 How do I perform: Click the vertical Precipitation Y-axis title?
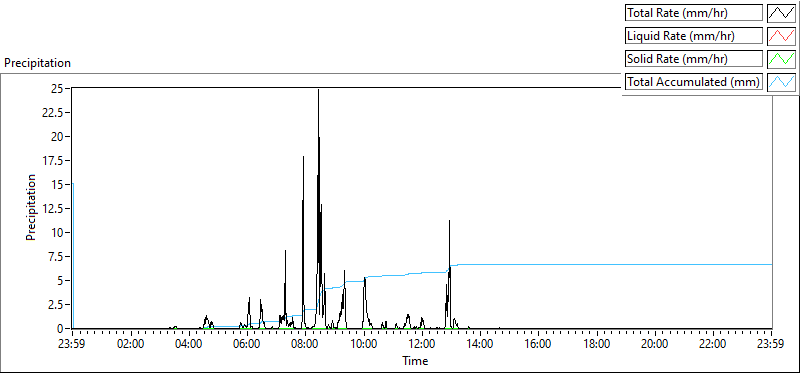pyautogui.click(x=31, y=207)
